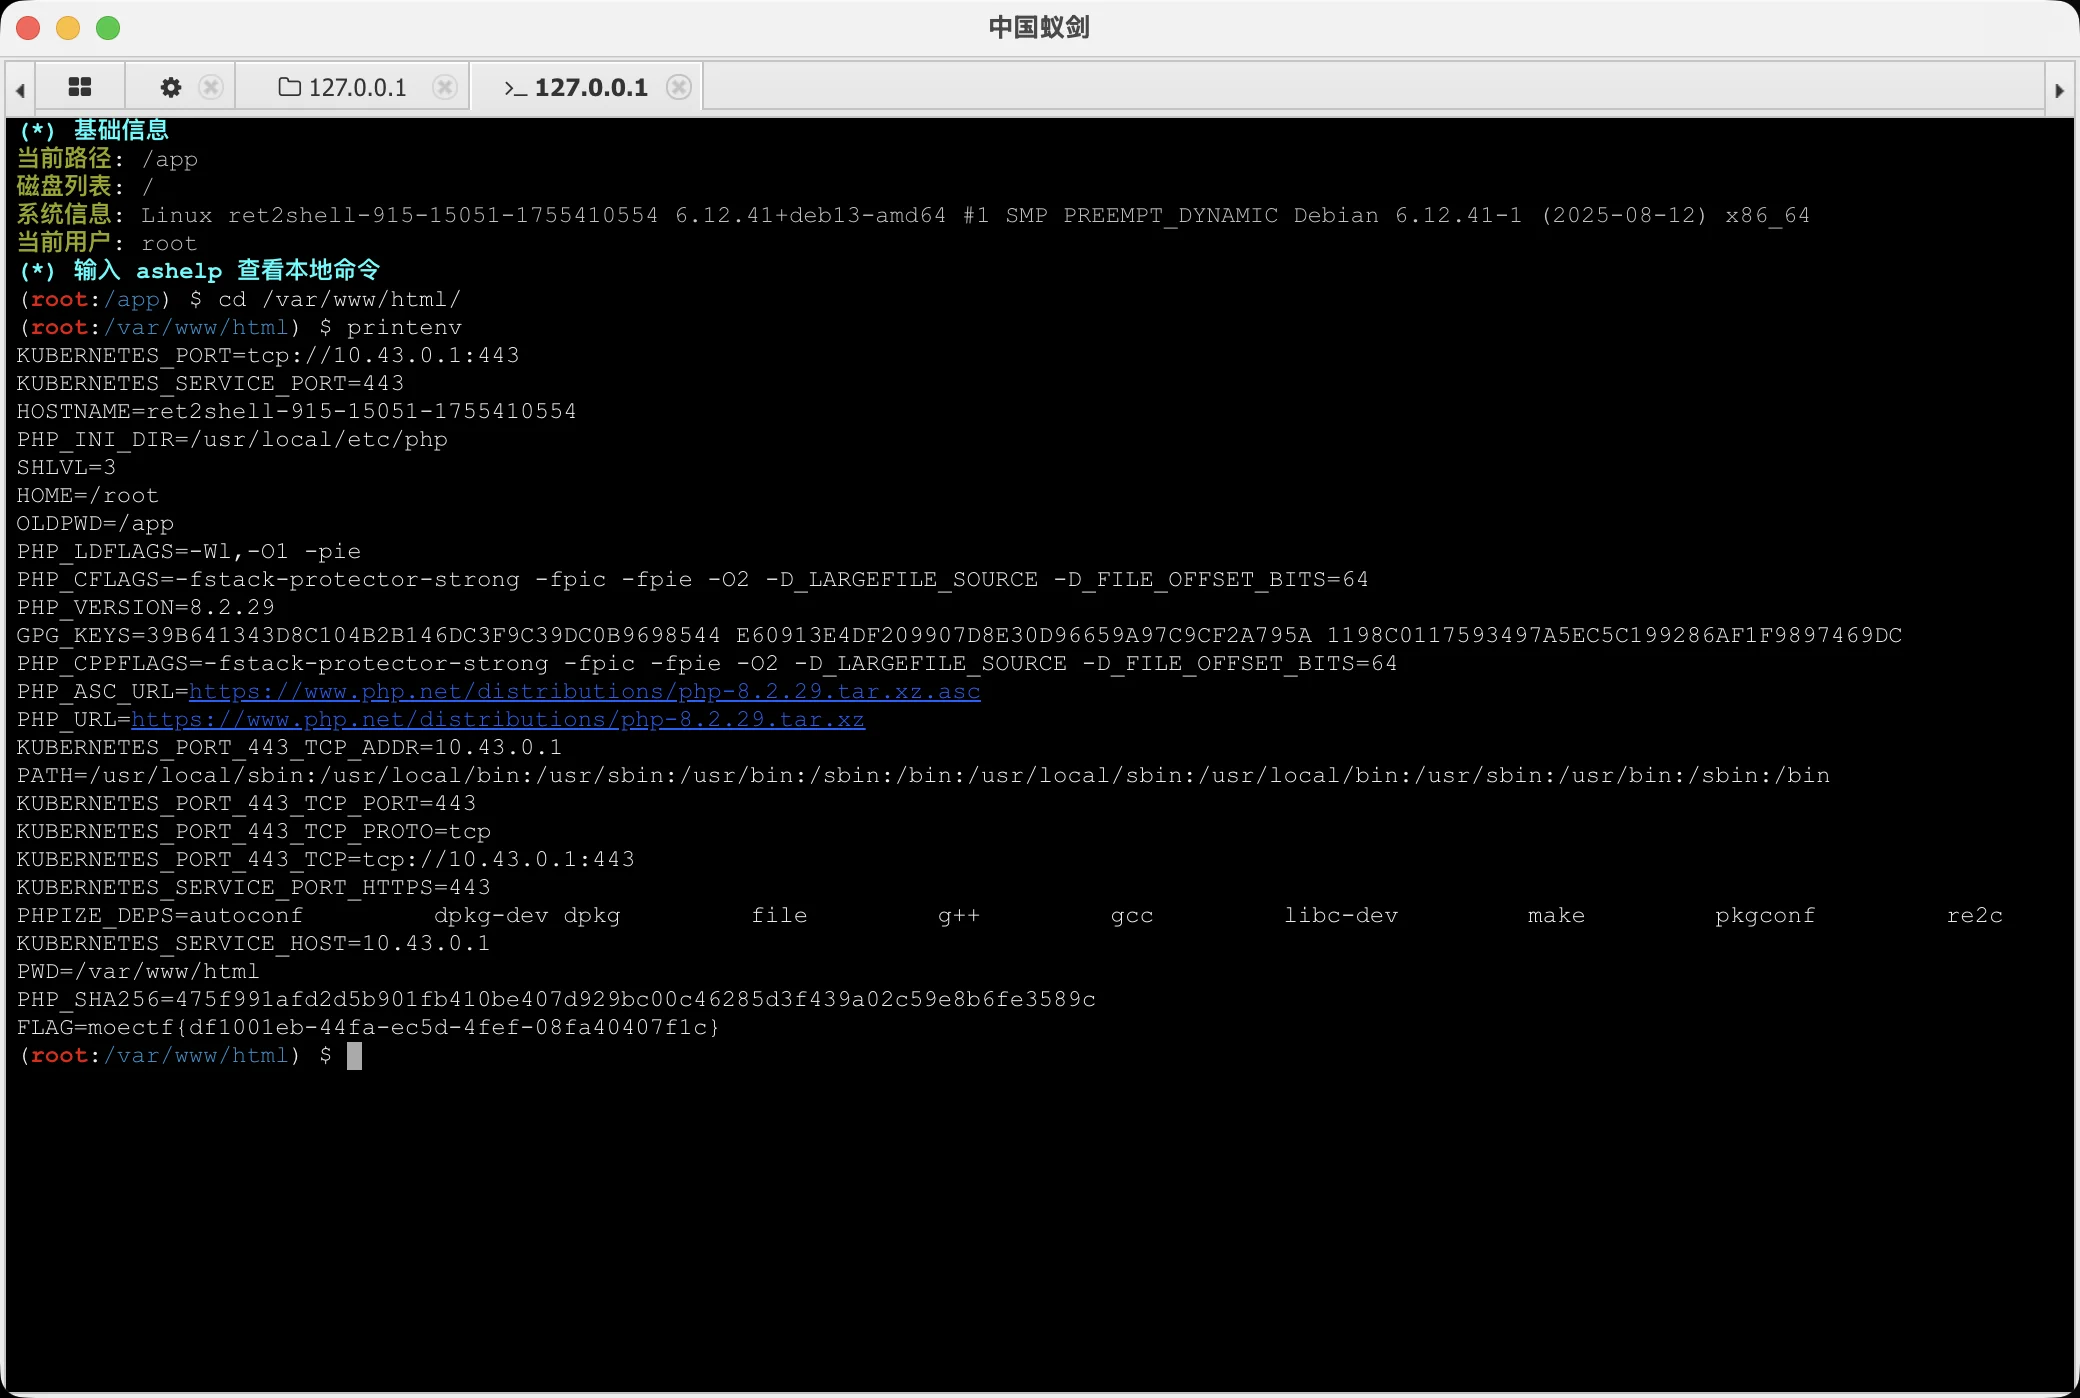Close the settings tab
The image size is (2080, 1398).
point(211,87)
